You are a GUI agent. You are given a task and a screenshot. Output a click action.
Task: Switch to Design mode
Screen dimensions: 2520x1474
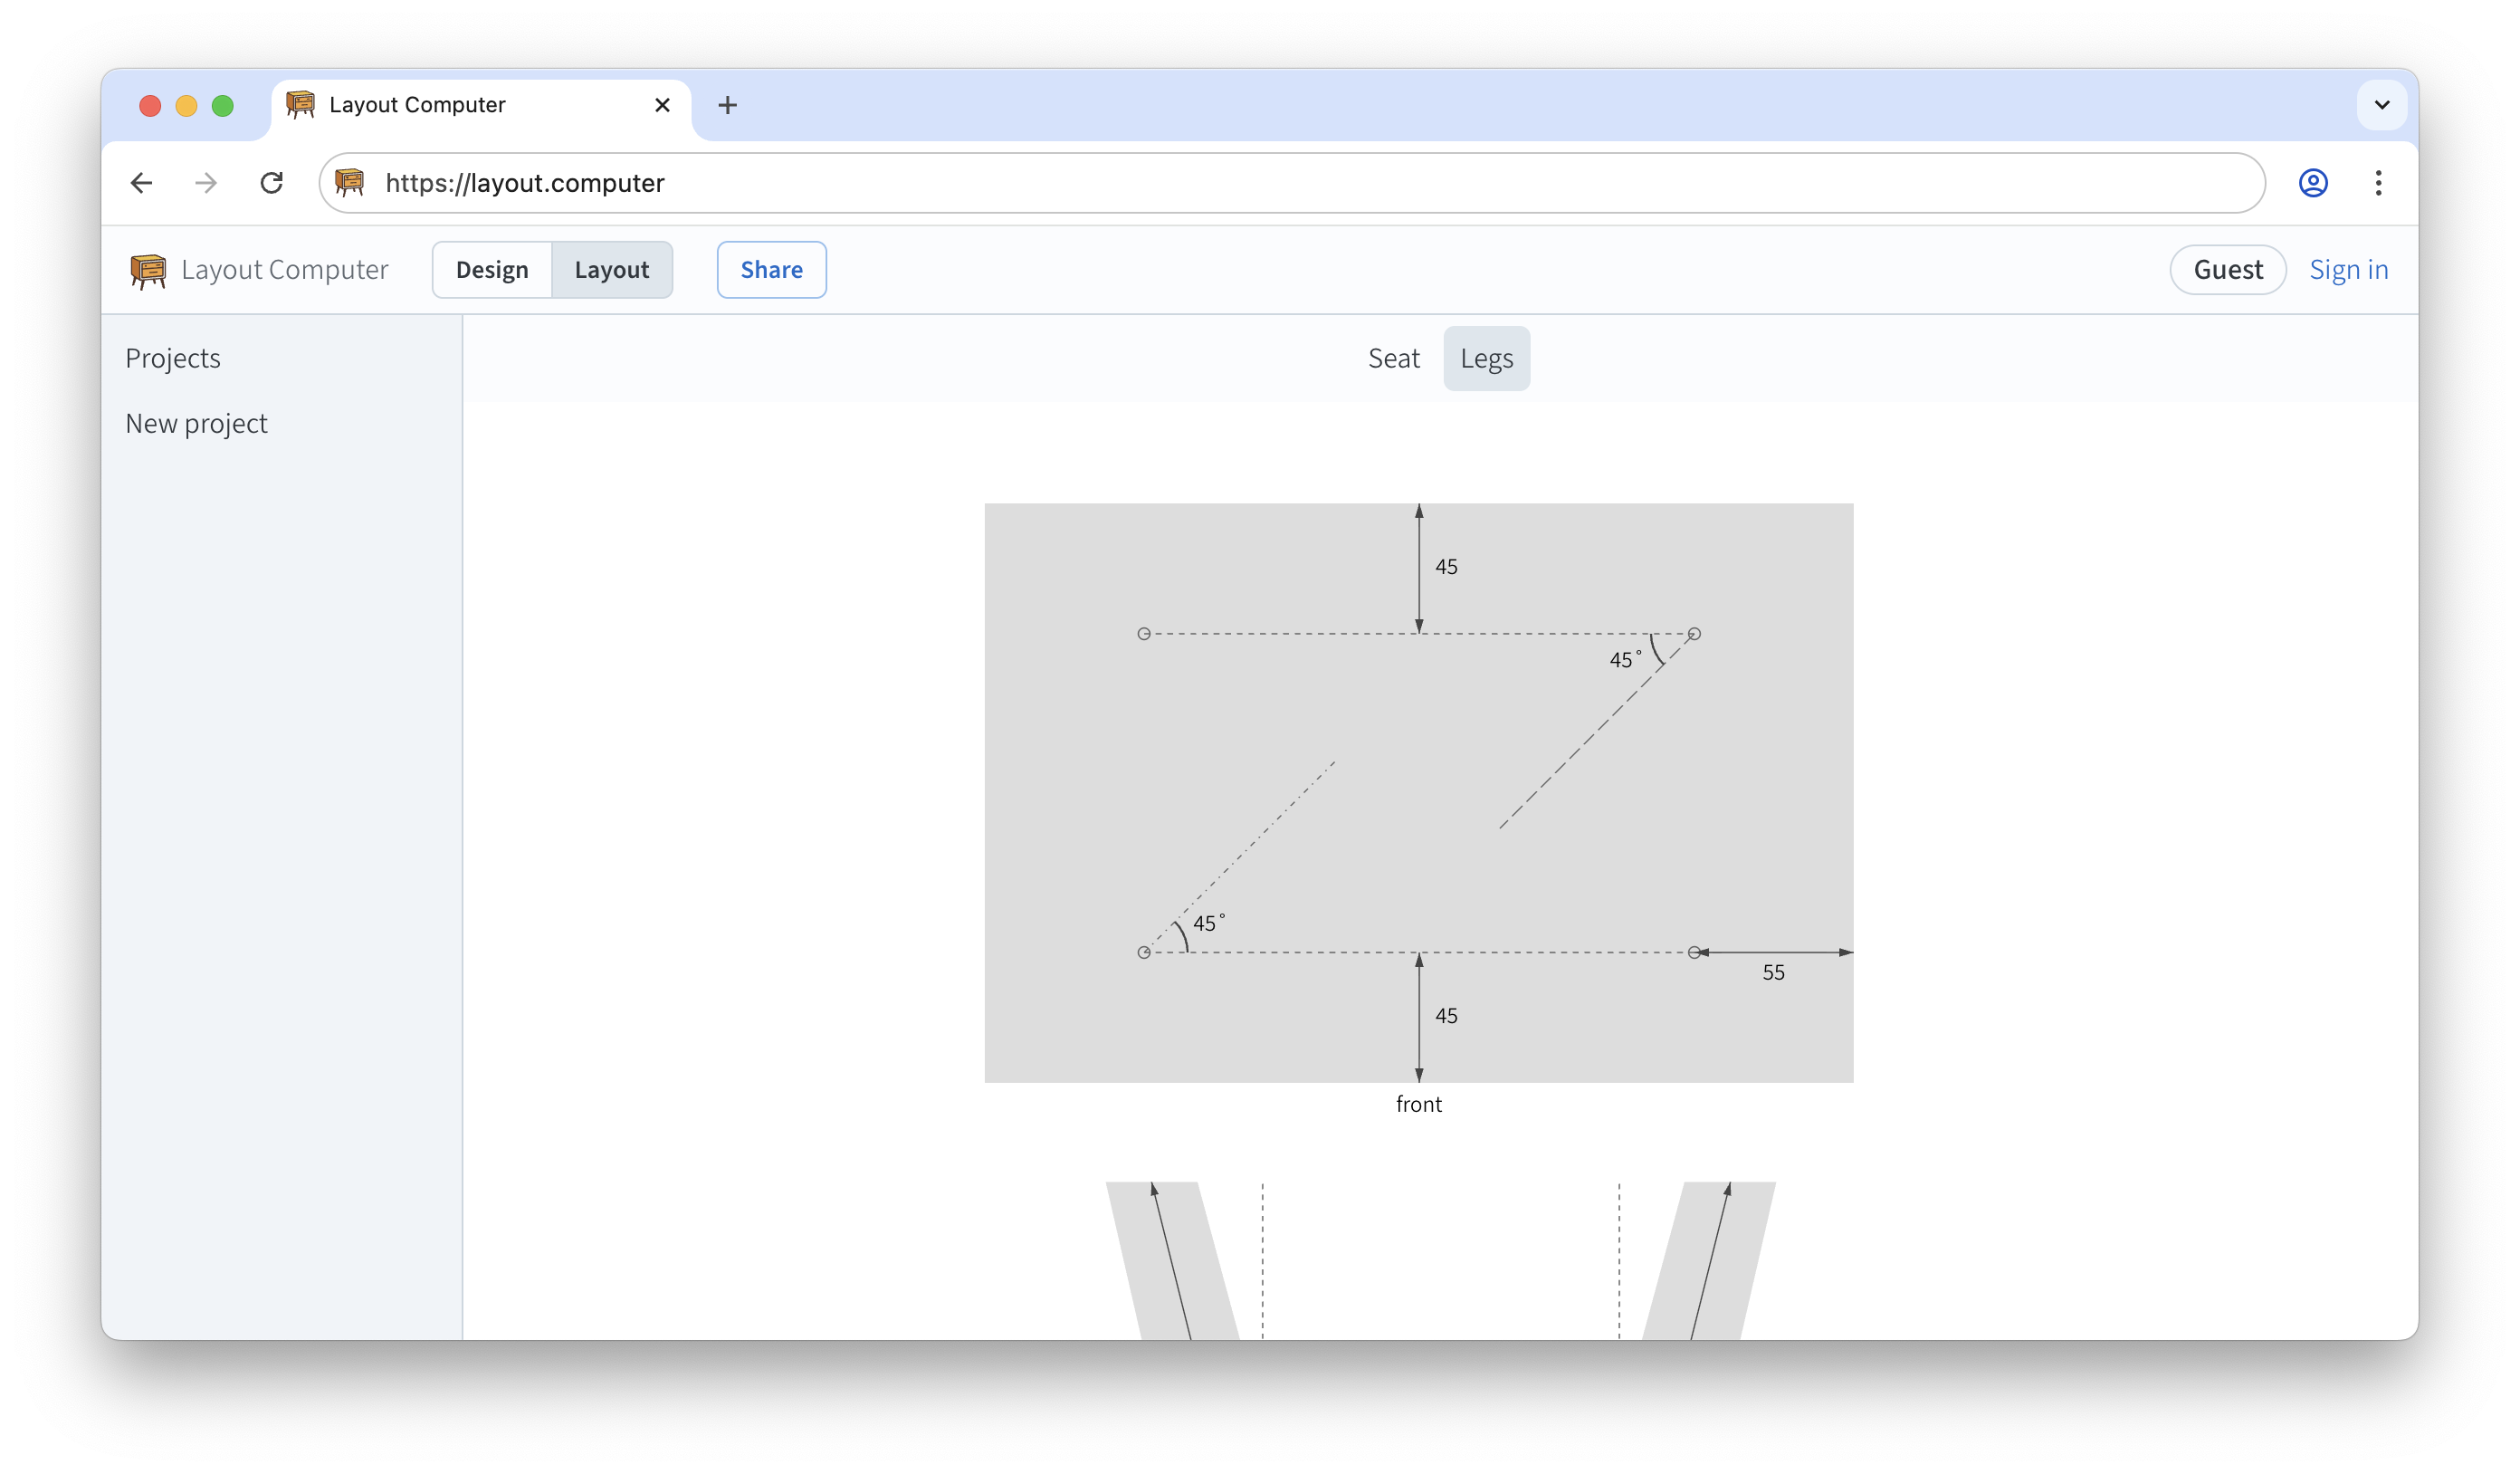tap(492, 270)
